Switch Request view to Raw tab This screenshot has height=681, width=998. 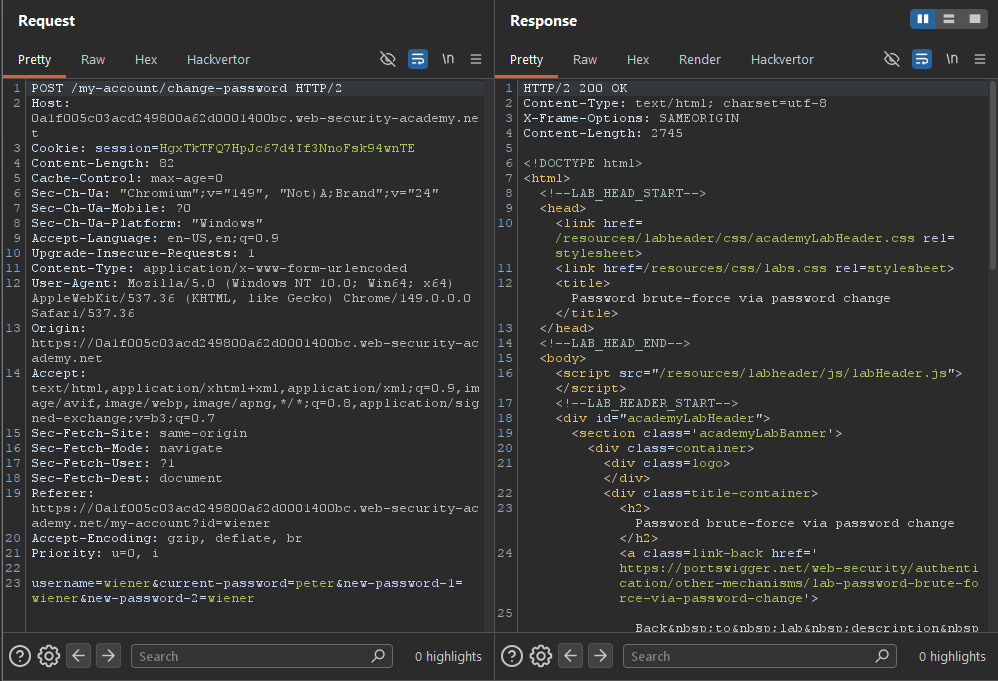tap(93, 60)
